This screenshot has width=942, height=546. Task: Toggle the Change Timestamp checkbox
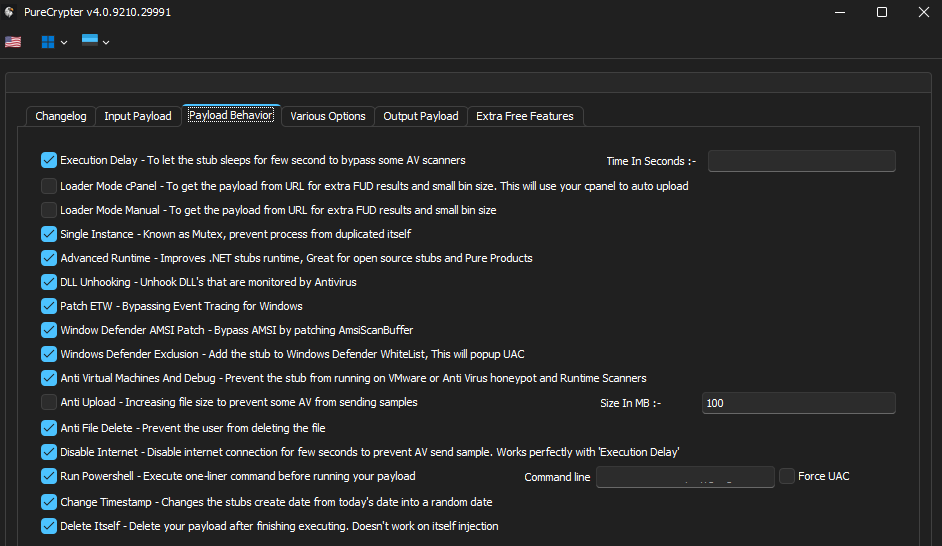pos(49,502)
